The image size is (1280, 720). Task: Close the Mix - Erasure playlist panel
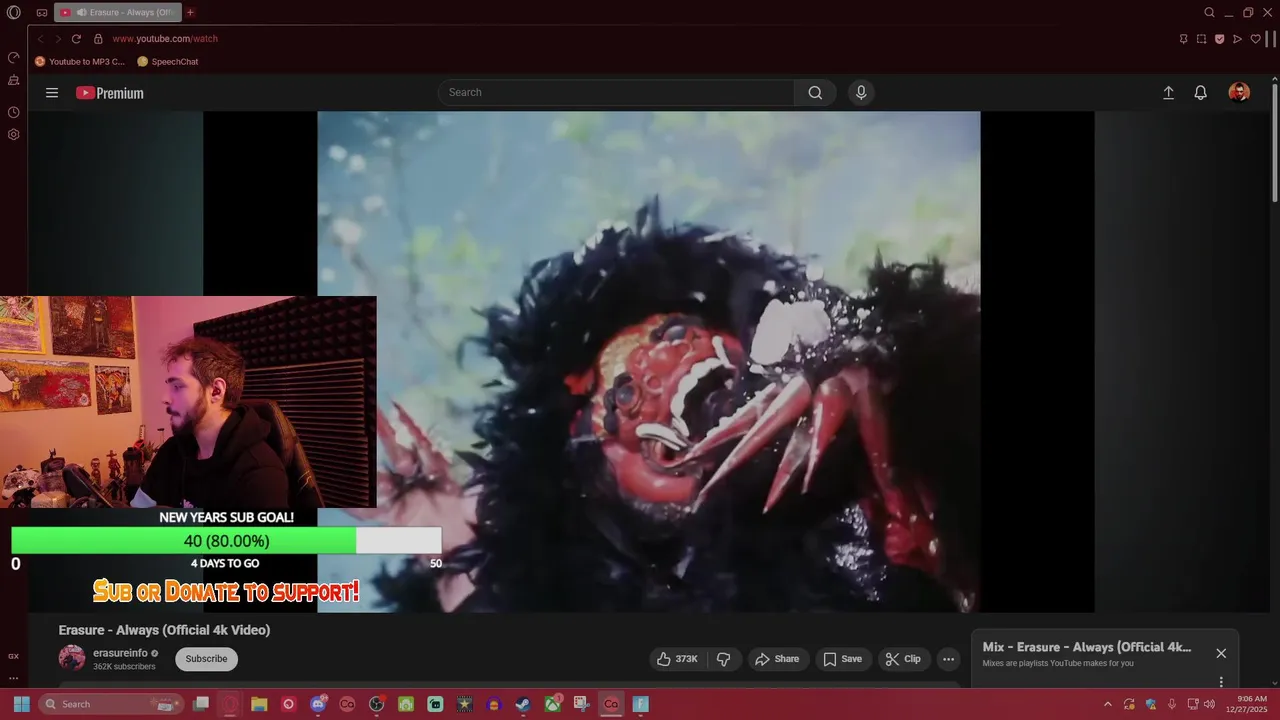click(x=1221, y=653)
